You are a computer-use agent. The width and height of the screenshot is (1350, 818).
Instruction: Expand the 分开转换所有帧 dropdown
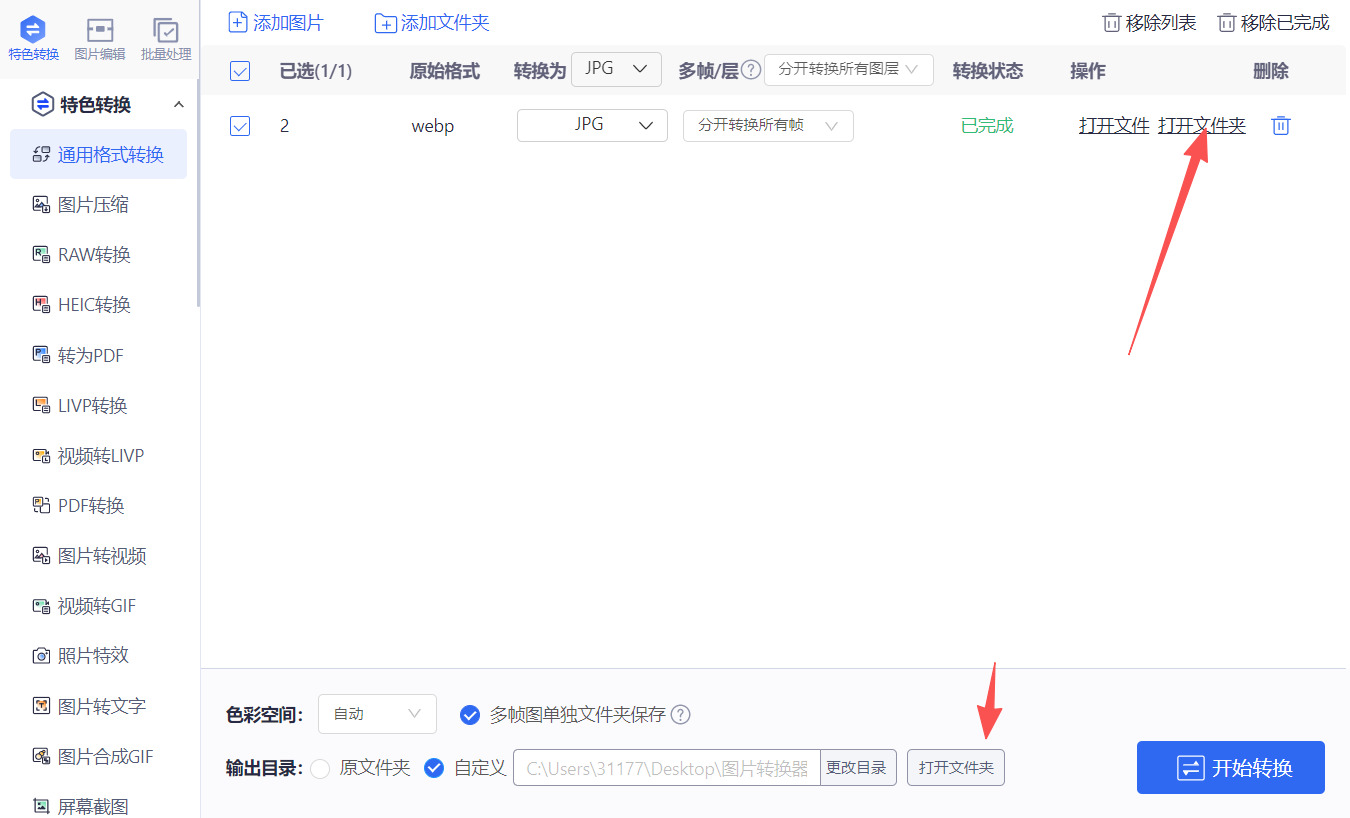tap(768, 125)
